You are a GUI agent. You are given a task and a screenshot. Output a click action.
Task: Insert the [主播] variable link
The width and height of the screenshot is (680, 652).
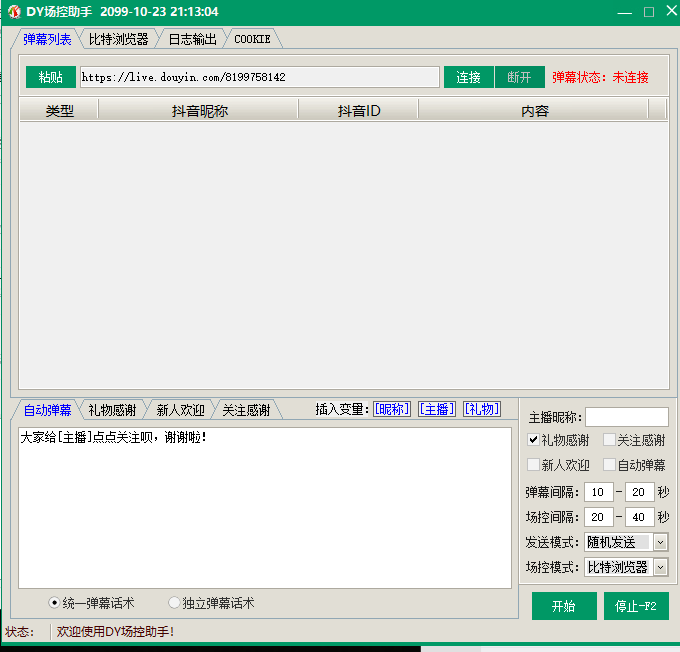437,409
